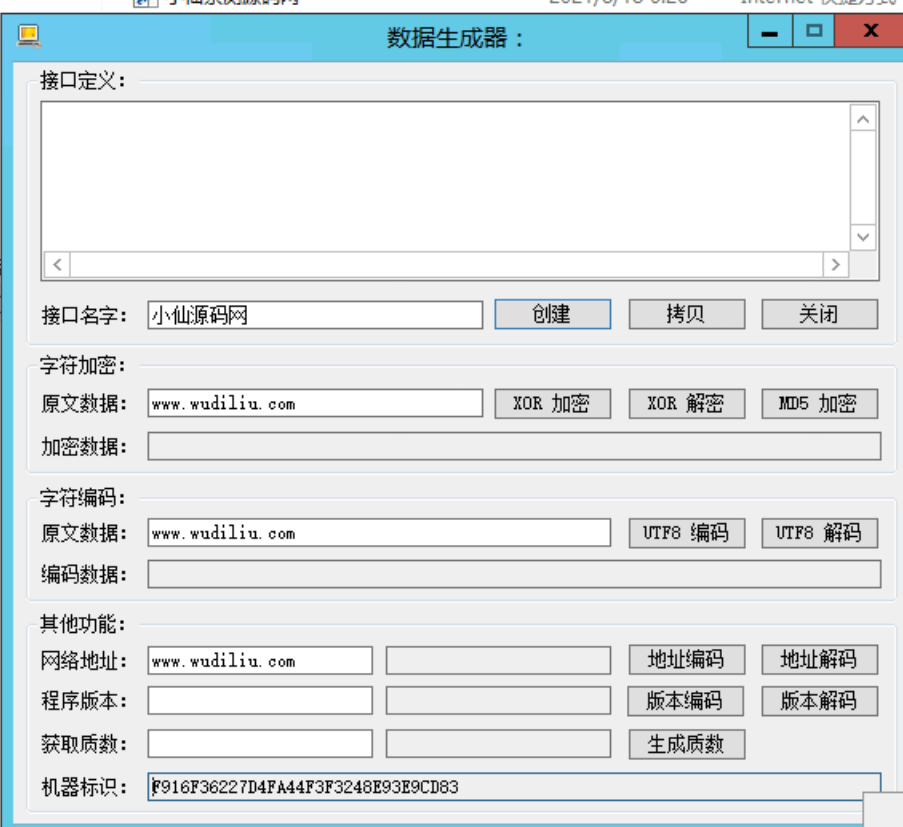
Task: Click the 机器标识 label
Action: tap(84, 787)
